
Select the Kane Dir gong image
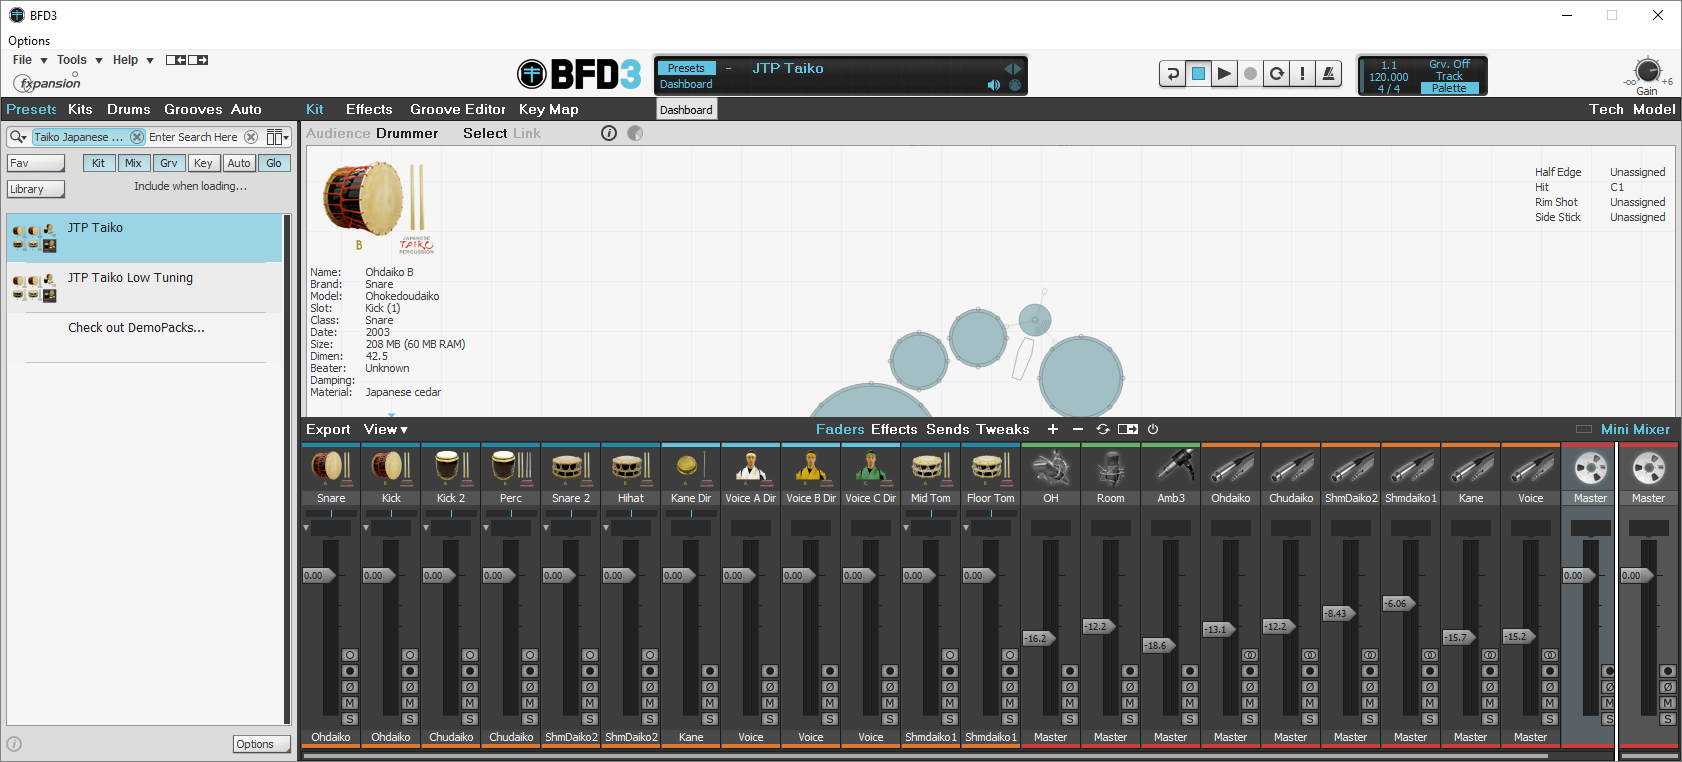click(x=691, y=467)
